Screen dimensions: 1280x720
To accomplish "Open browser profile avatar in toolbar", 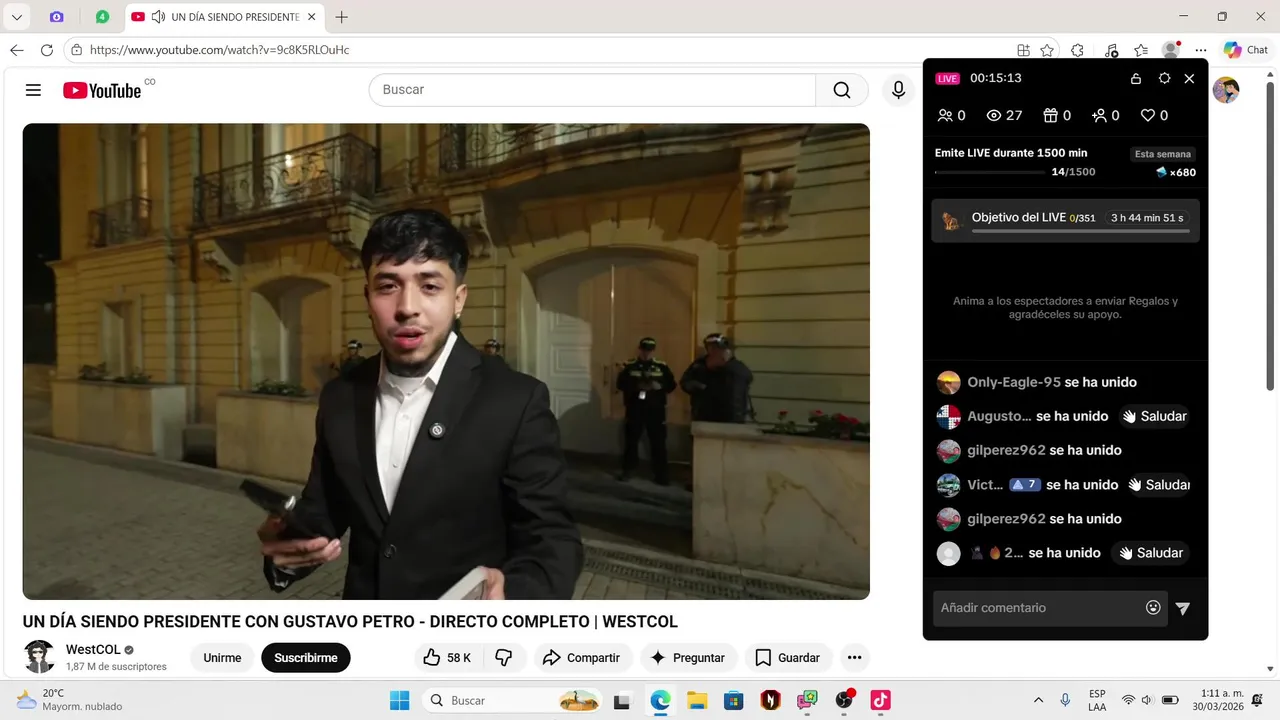I will click(x=1171, y=50).
